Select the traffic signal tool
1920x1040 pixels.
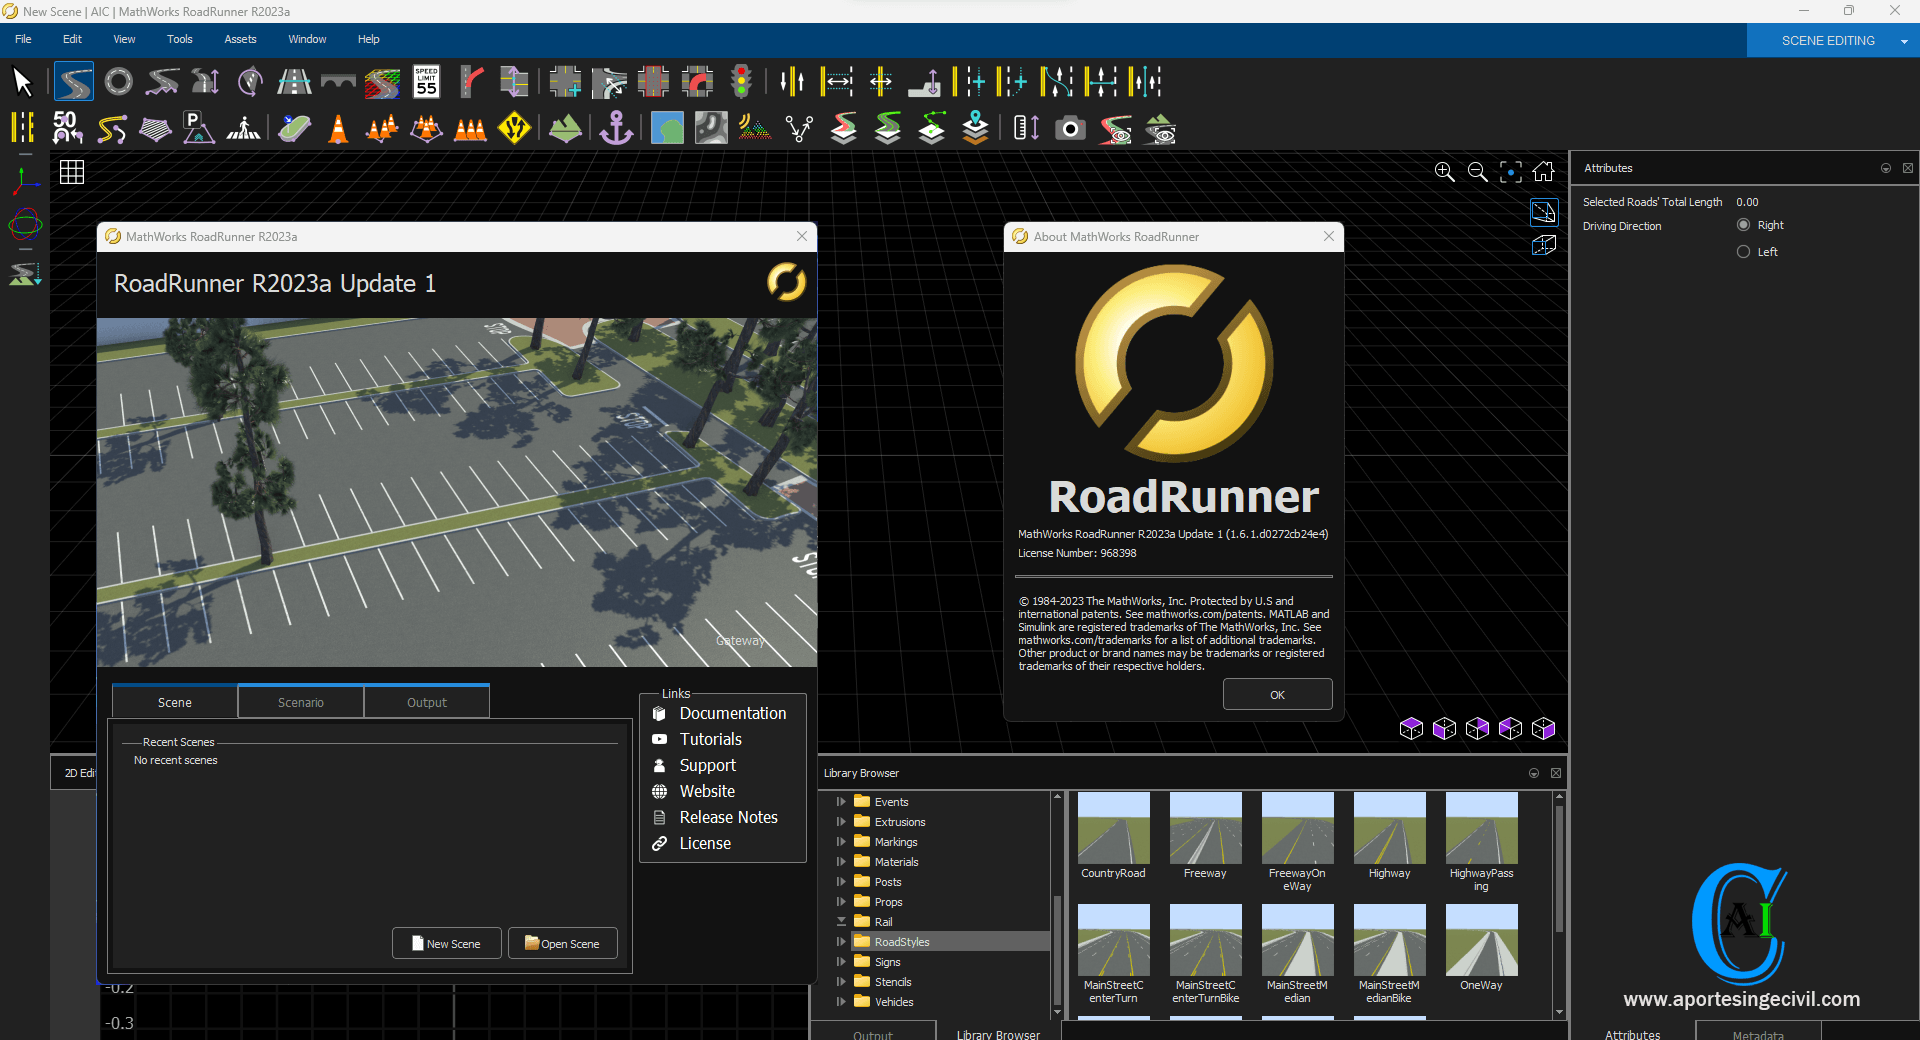coord(741,82)
